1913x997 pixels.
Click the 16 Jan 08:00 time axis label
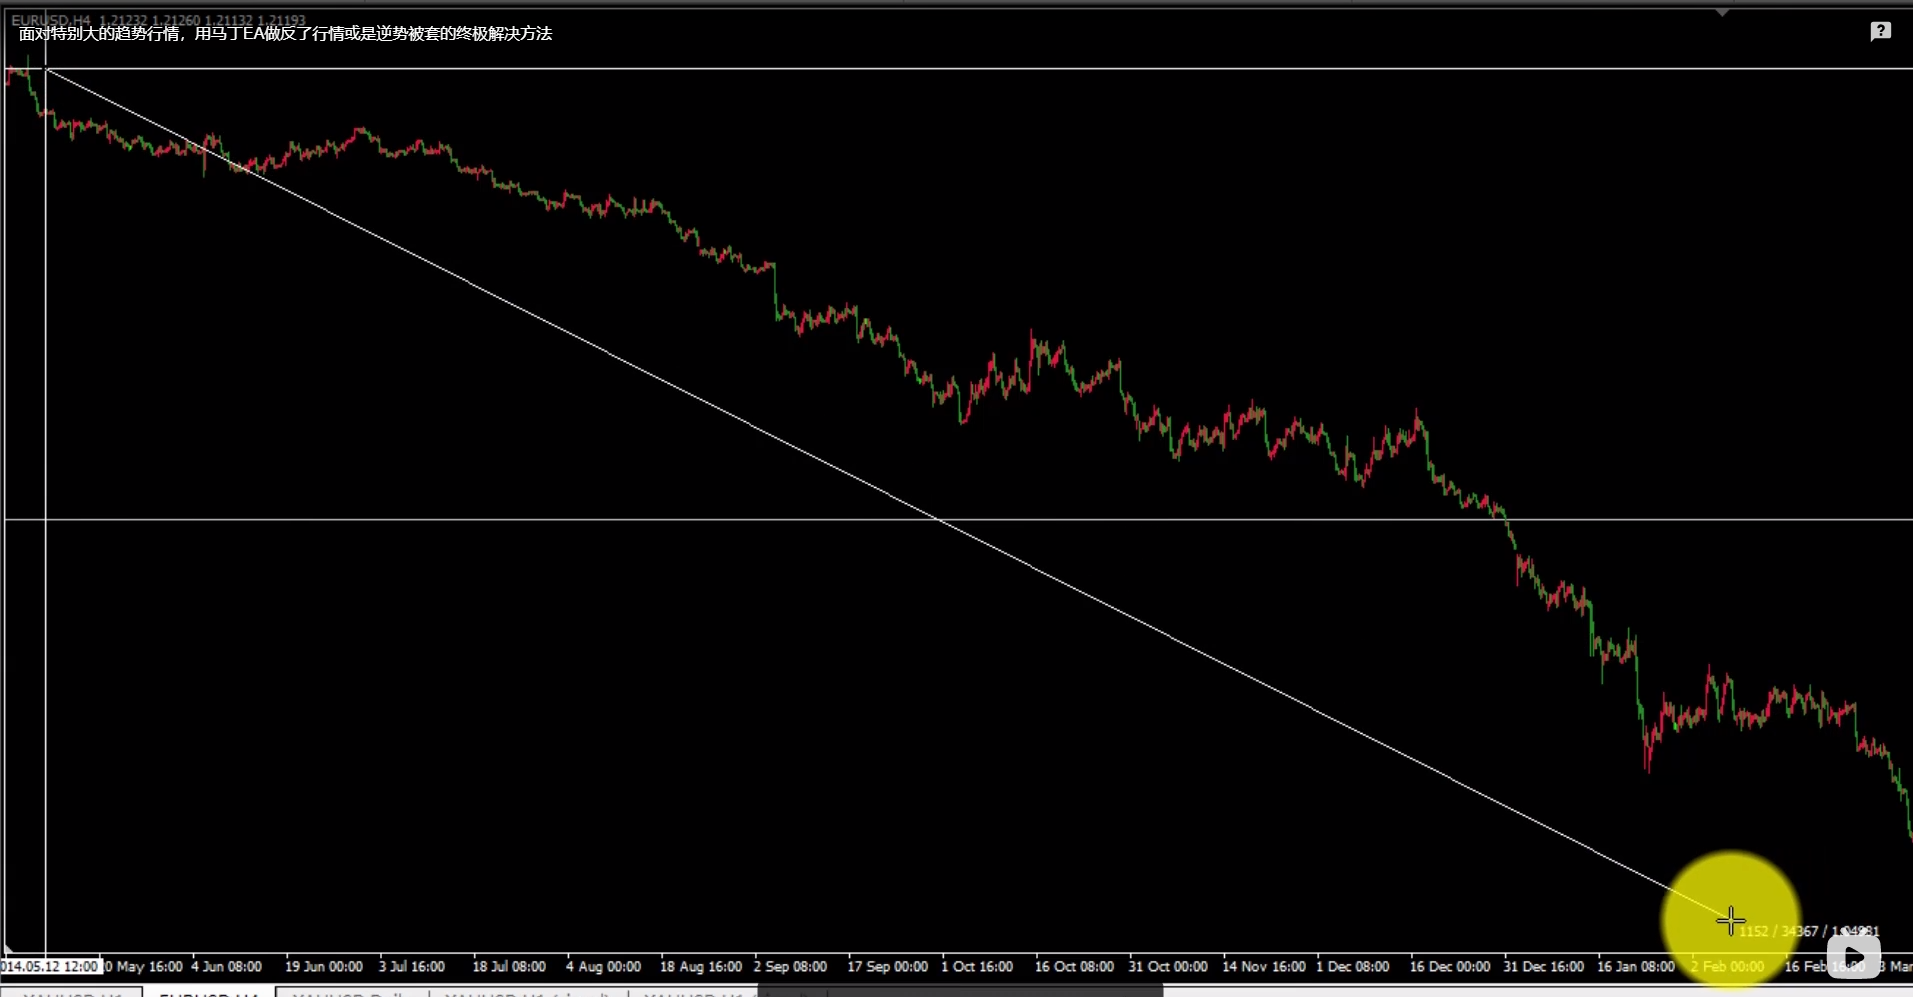pos(1636,967)
